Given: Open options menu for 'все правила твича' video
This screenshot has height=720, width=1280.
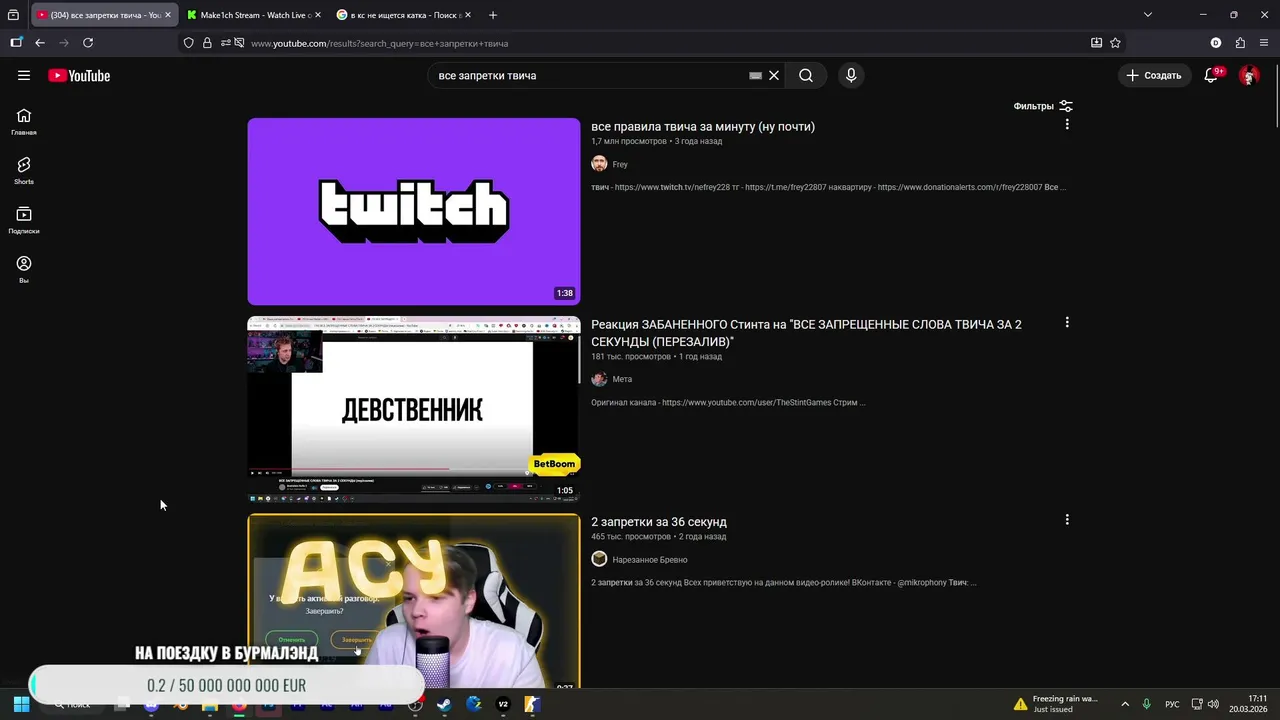Looking at the screenshot, I should click(1067, 125).
